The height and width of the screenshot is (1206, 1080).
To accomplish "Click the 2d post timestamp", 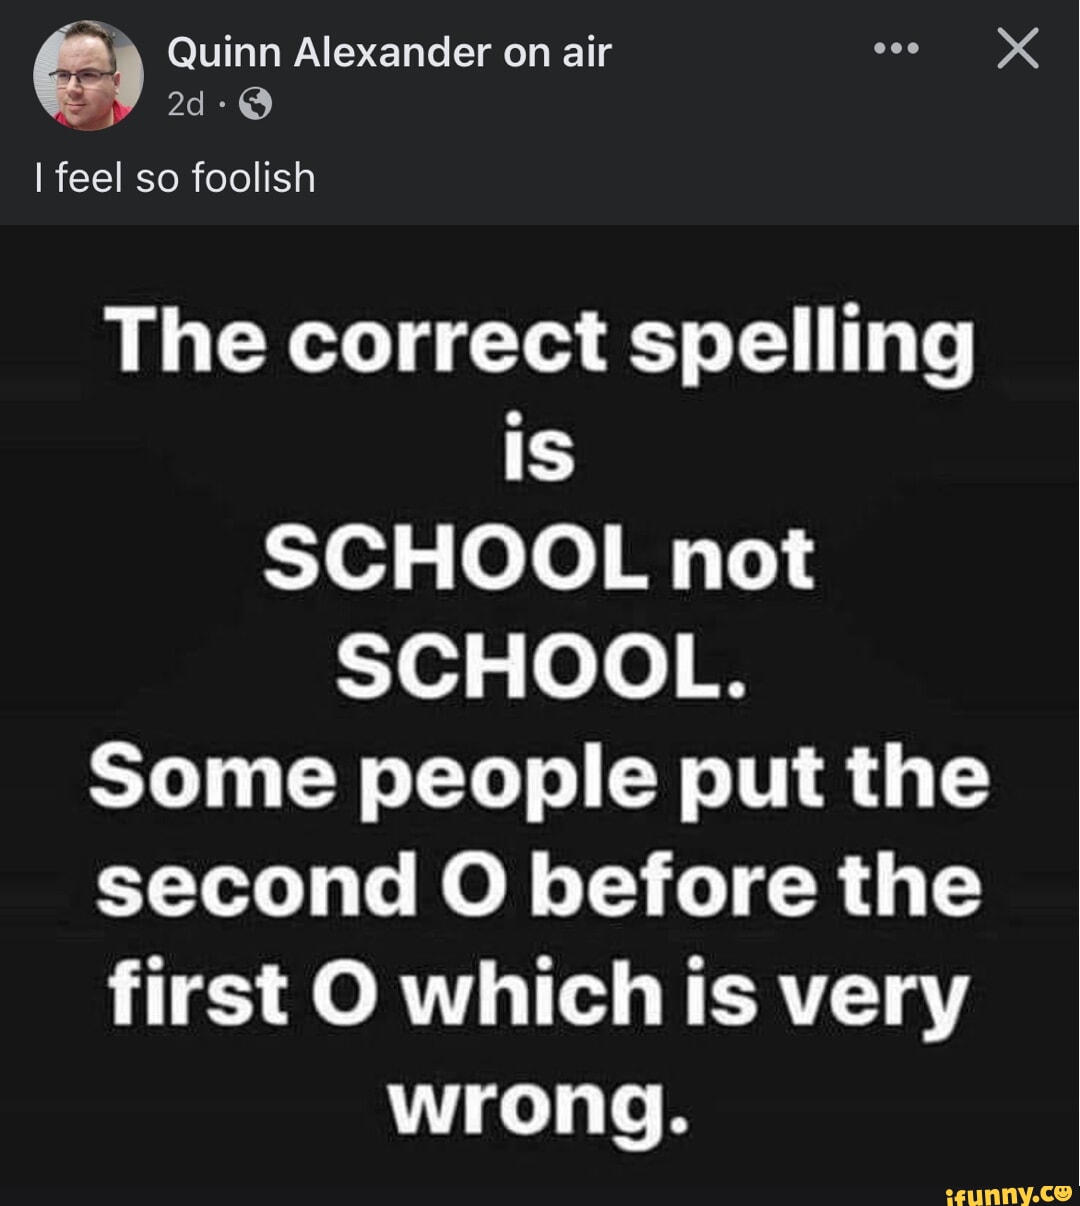I will (x=186, y=103).
